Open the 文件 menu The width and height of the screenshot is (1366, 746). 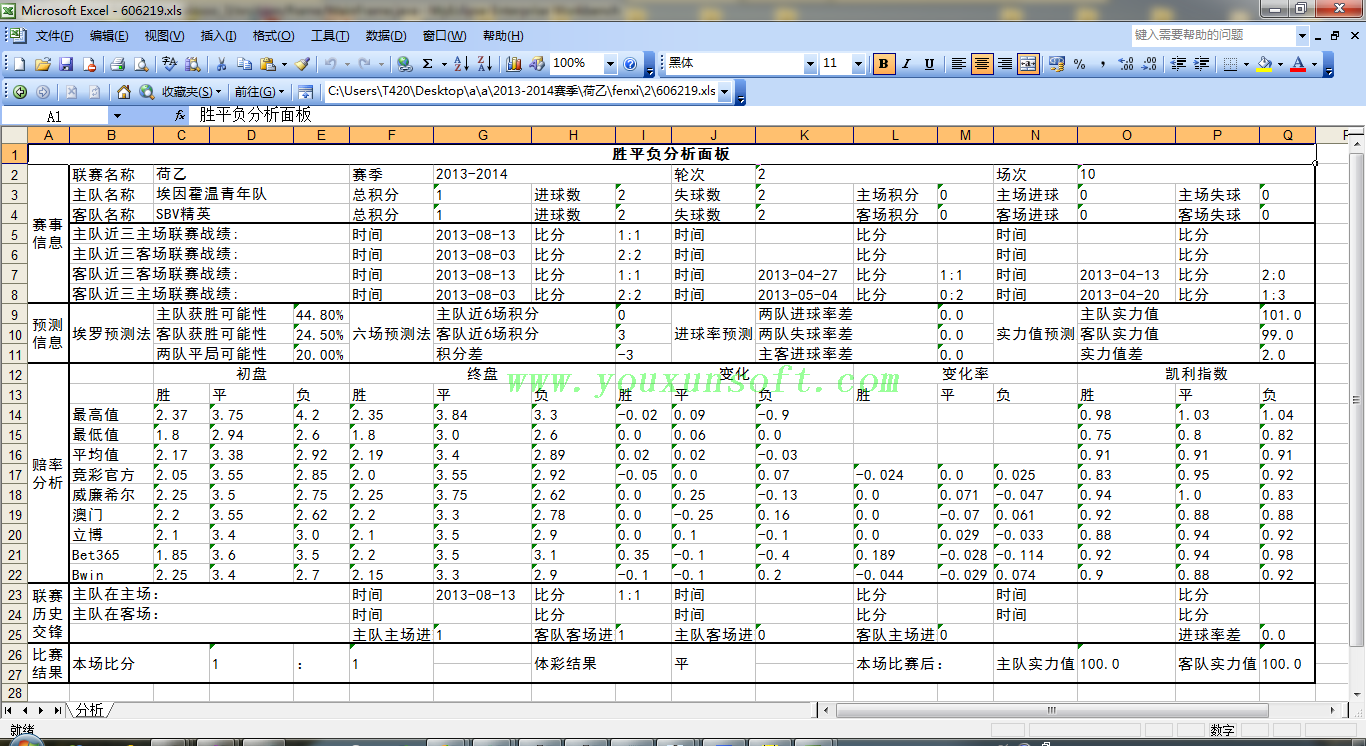pyautogui.click(x=54, y=36)
